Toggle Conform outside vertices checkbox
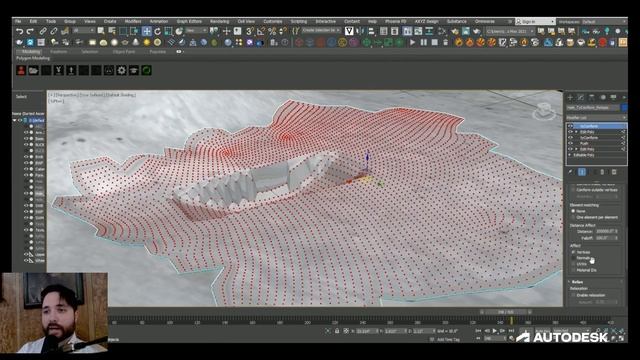Image resolution: width=640 pixels, height=360 pixels. (573, 190)
